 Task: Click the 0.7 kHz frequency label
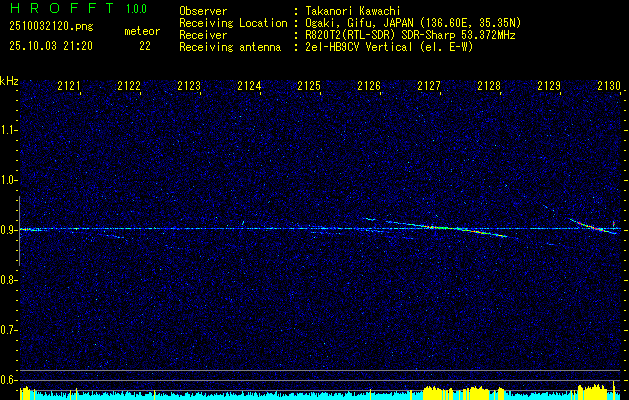click(8, 330)
